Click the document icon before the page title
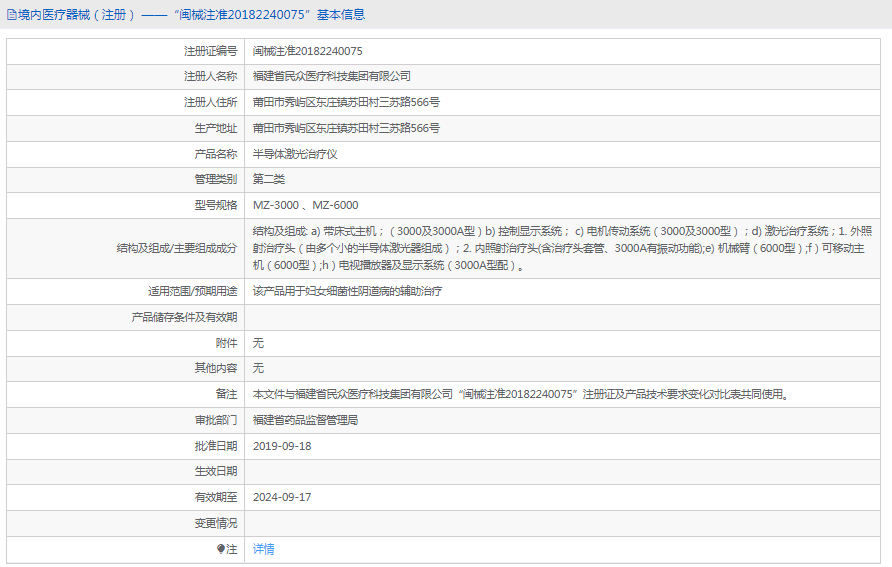Viewport: 892px width, 567px height. click(x=11, y=15)
